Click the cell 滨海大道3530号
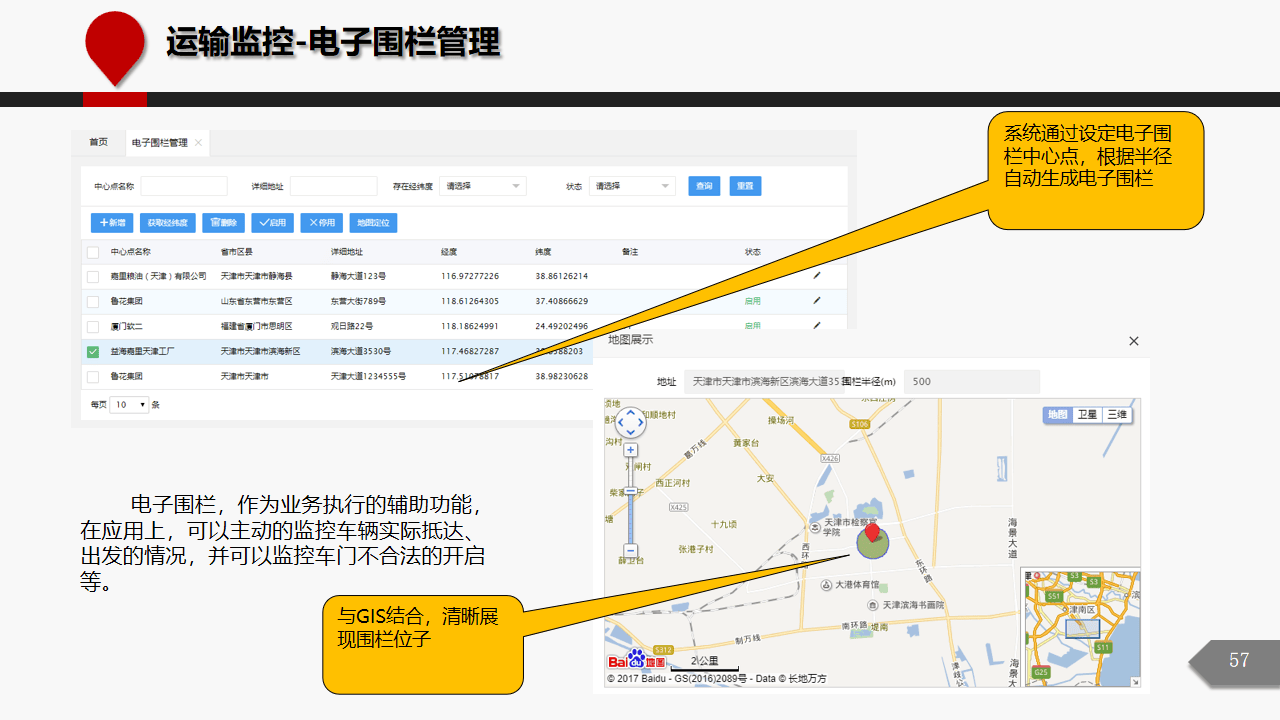 point(361,352)
